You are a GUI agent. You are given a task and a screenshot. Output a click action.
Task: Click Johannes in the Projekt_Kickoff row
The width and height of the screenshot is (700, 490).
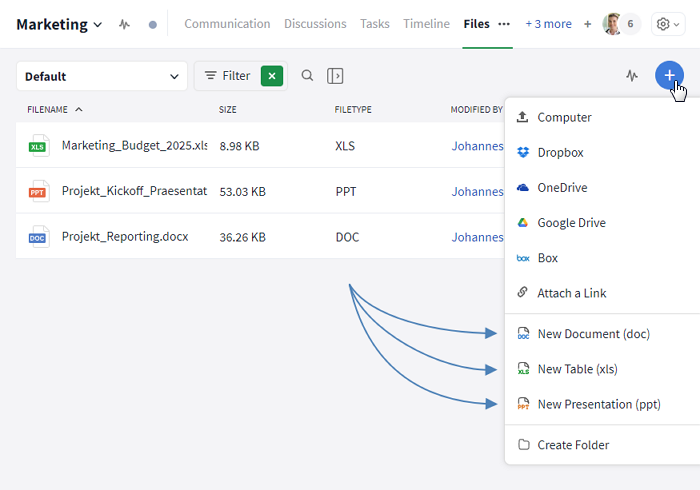[477, 191]
